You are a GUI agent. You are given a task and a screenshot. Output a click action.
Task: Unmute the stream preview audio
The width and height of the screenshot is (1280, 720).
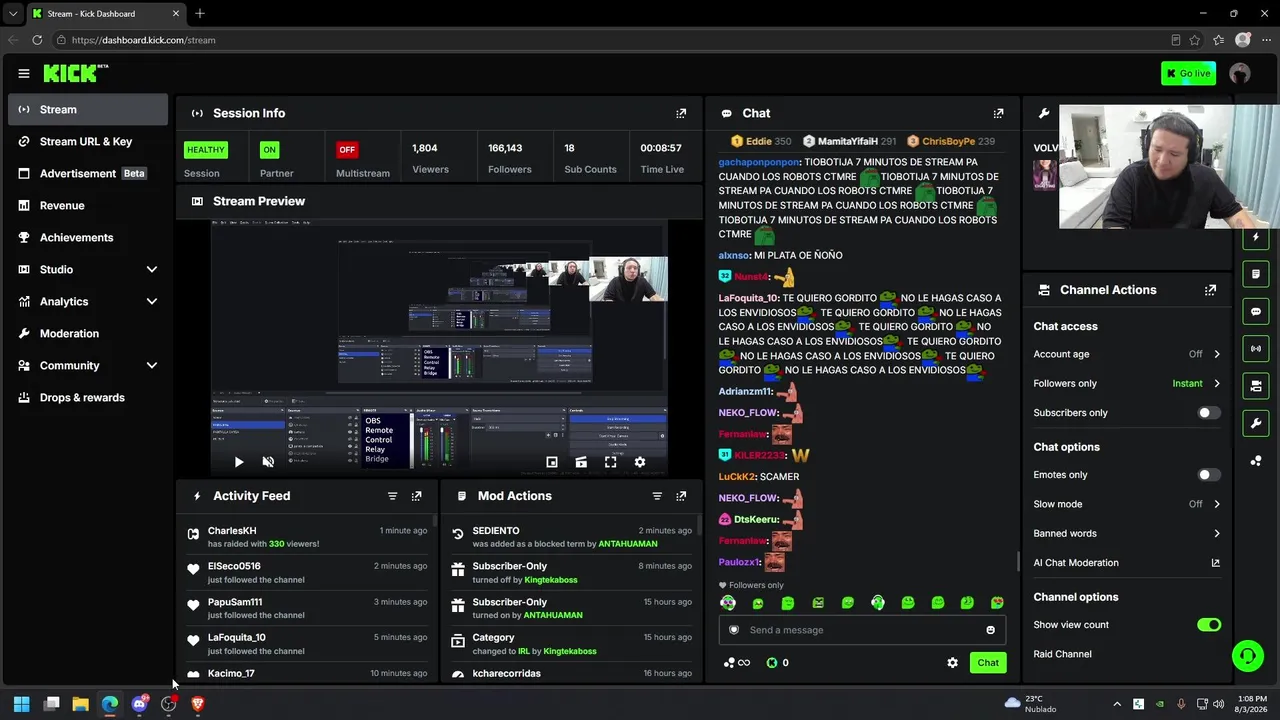coord(268,462)
